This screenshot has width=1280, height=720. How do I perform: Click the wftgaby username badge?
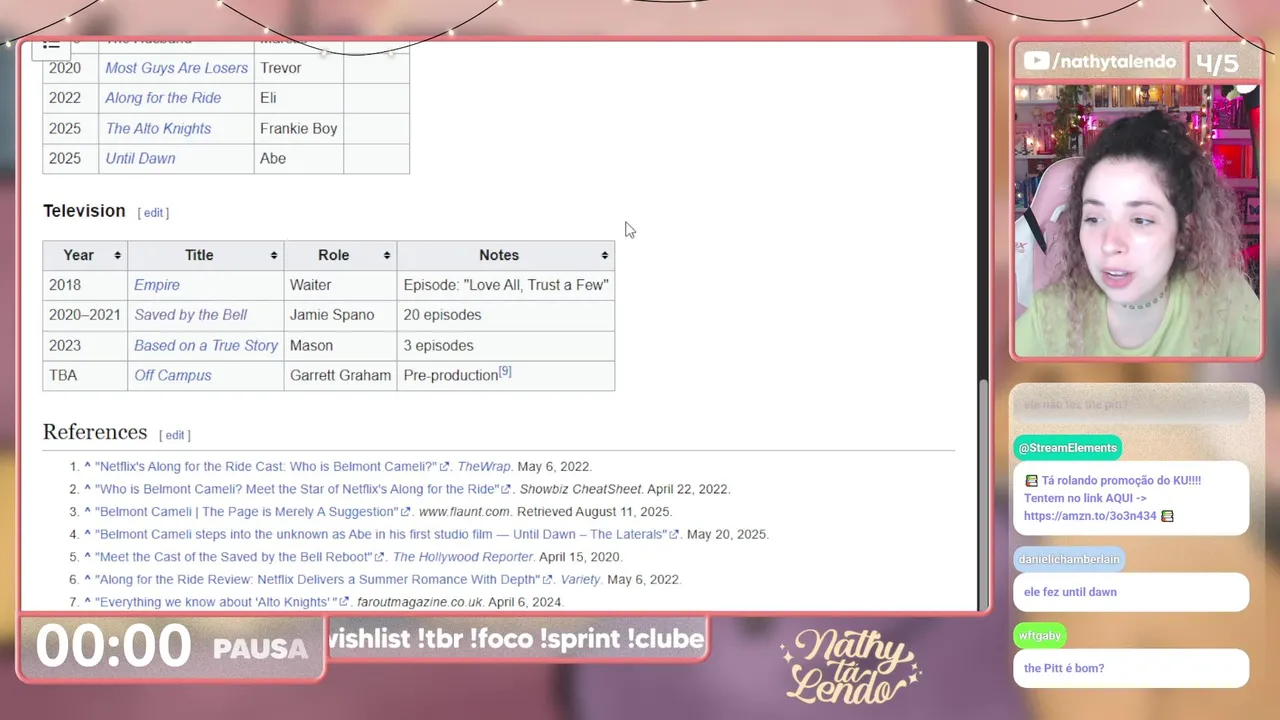tap(1040, 635)
